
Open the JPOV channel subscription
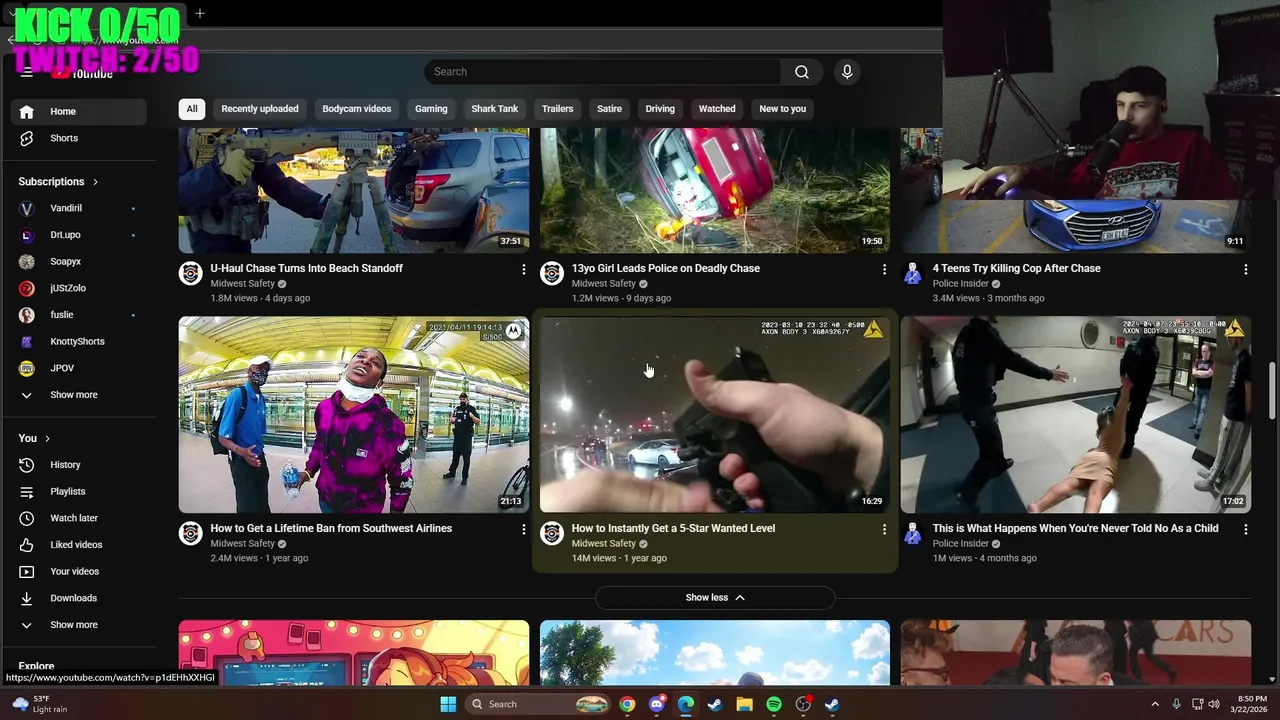point(78,368)
